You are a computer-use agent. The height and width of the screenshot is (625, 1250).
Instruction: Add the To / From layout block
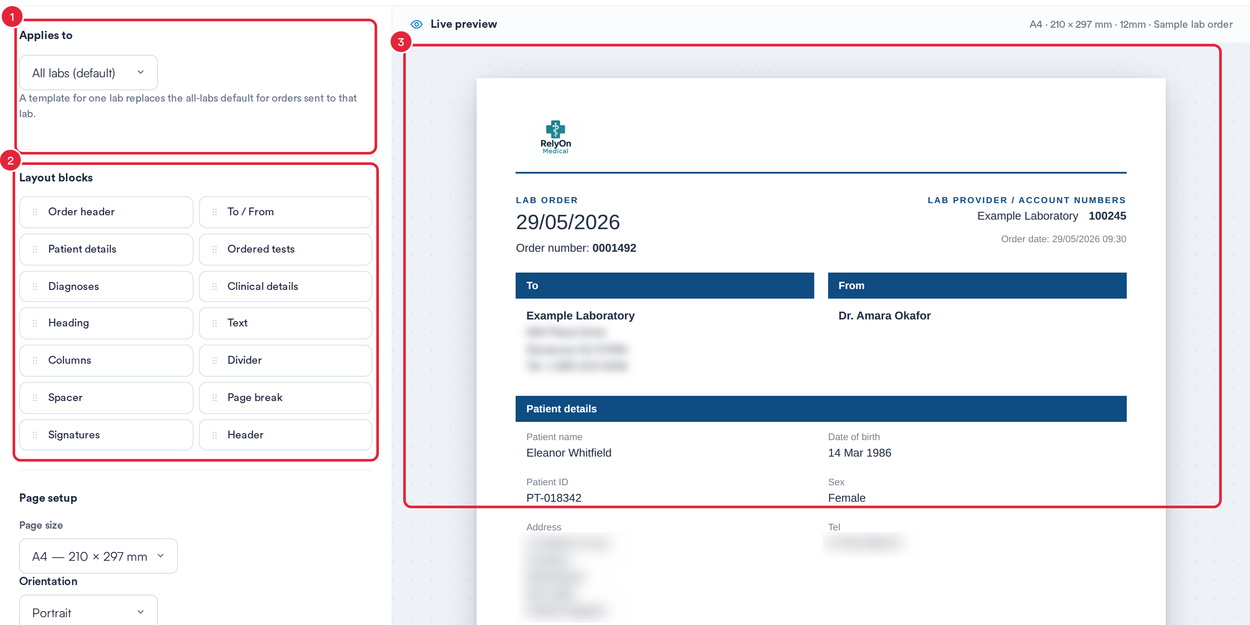(285, 212)
